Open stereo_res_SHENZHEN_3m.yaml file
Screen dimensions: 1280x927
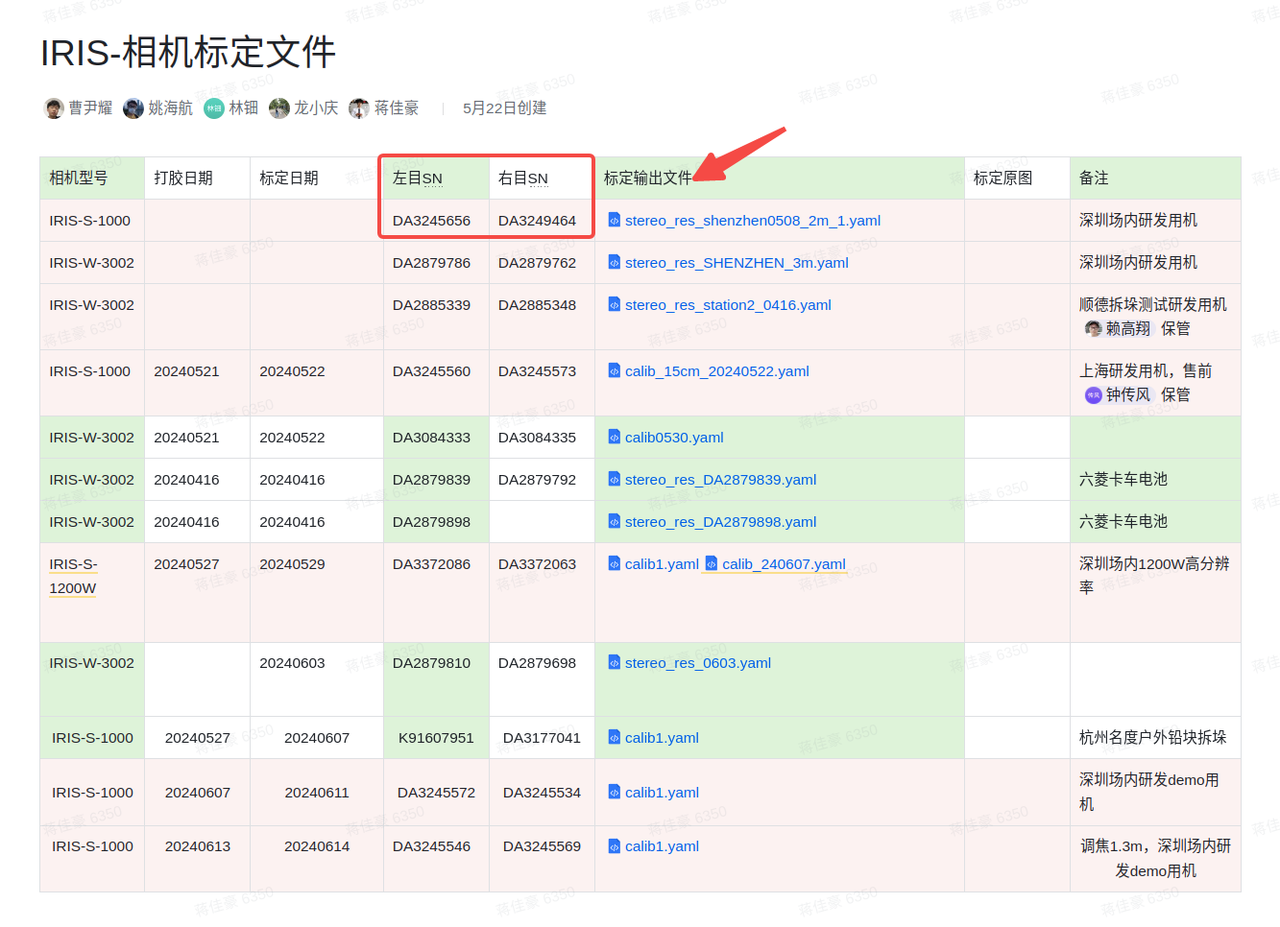(736, 262)
